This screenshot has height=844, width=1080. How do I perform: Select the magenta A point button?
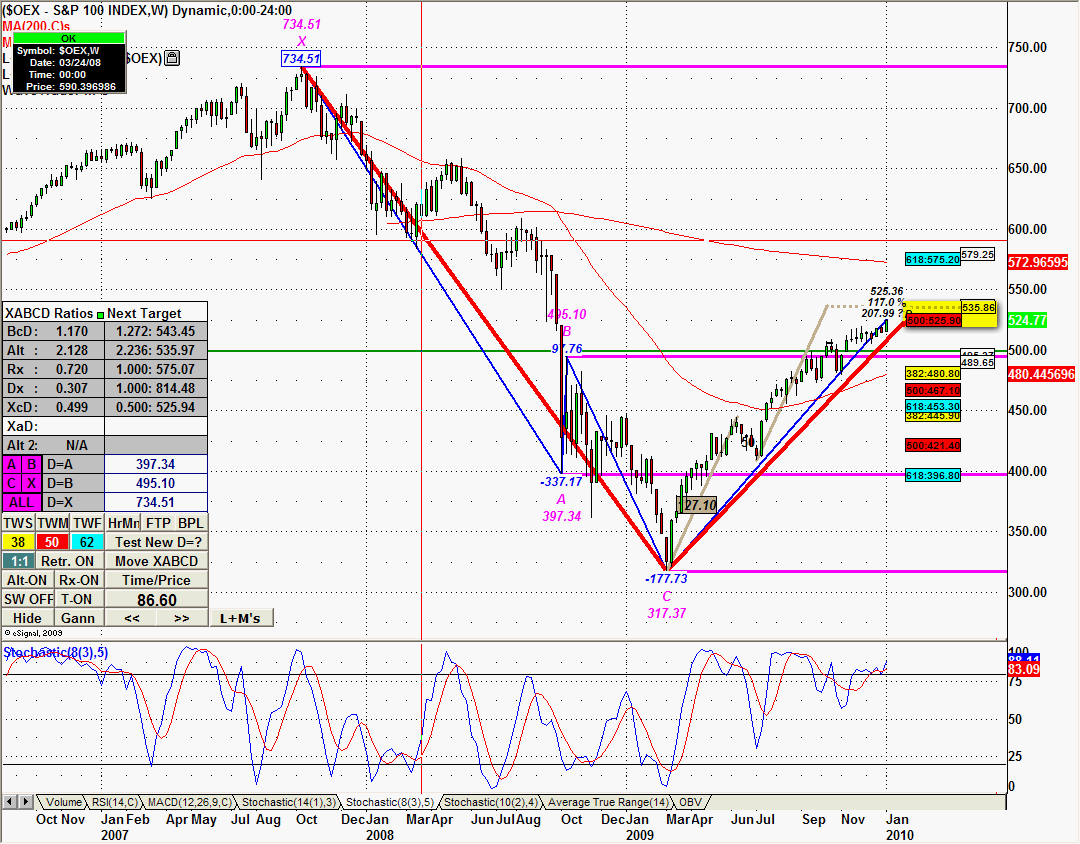[x=13, y=464]
